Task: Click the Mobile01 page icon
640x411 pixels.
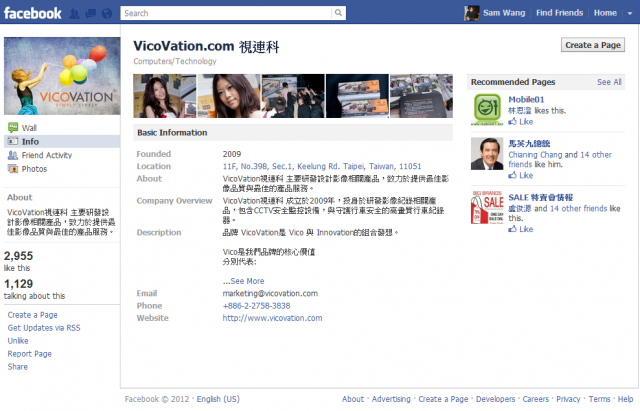Action: tap(487, 109)
